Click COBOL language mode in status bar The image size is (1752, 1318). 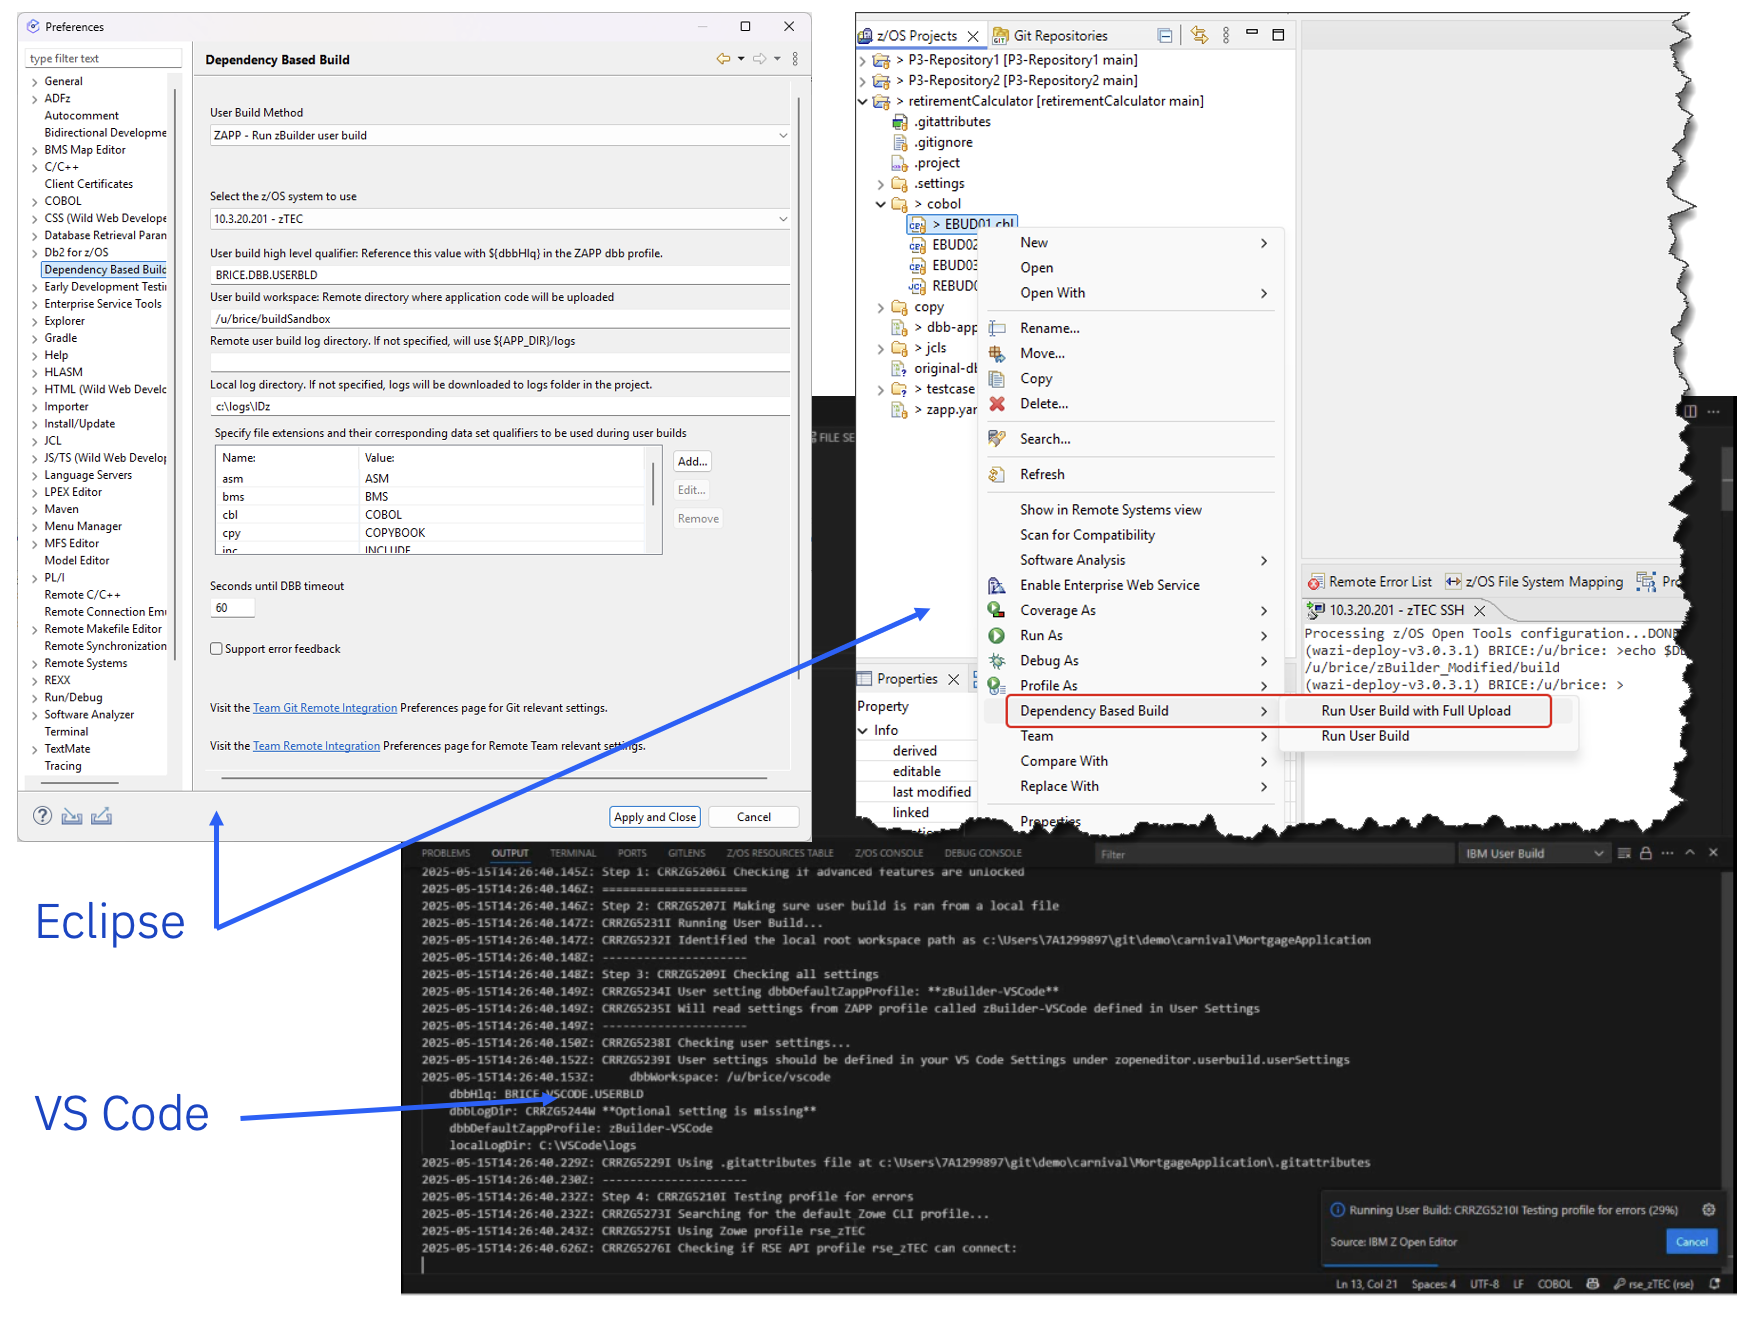[1555, 1284]
